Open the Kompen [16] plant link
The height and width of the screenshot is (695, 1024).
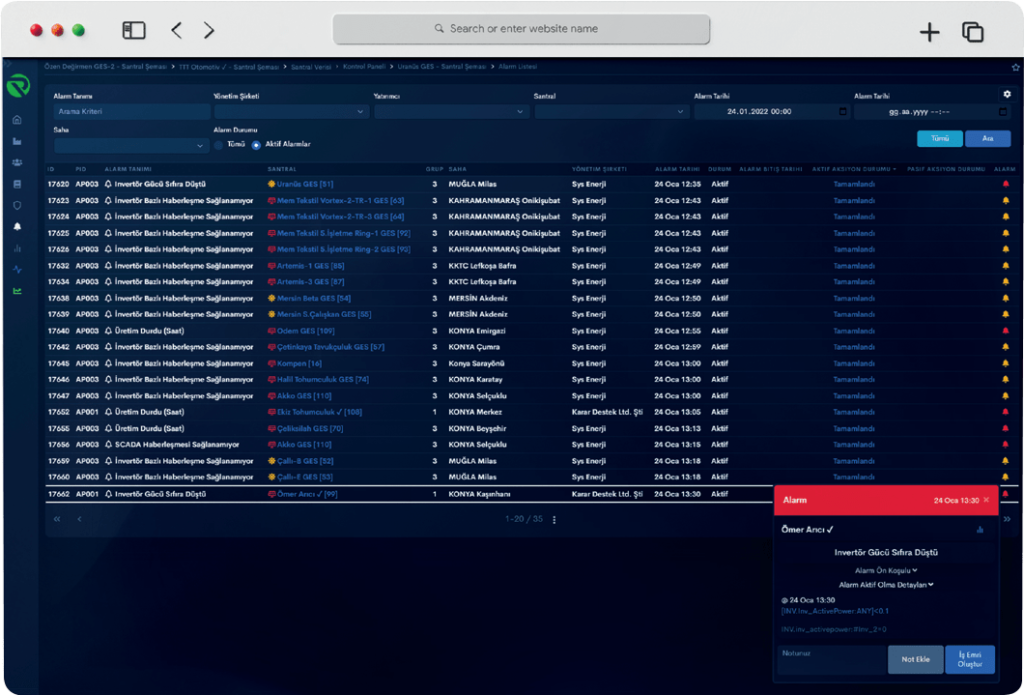point(299,363)
